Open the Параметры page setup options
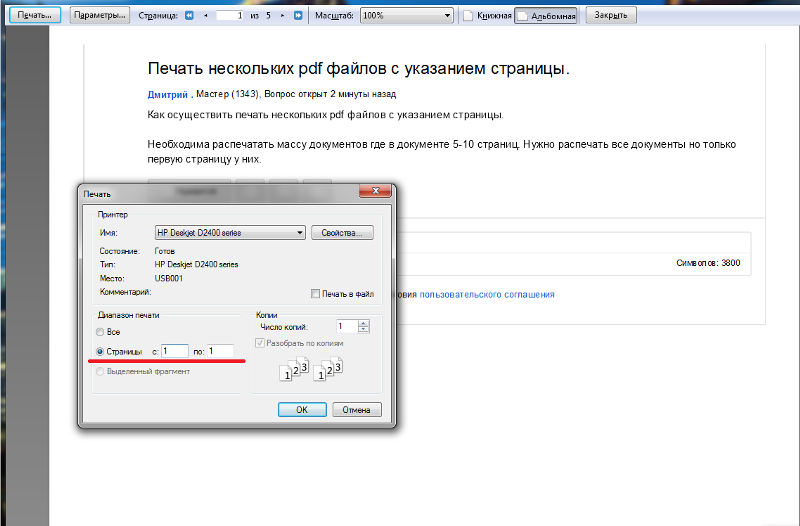800x526 pixels. pos(100,16)
